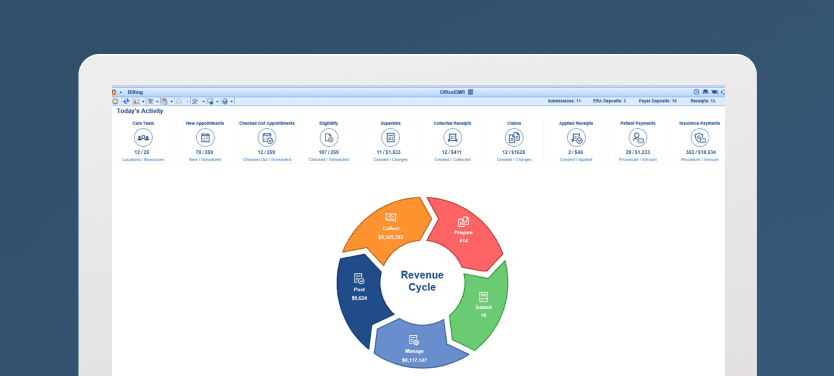
Task: Expand the dropdown arrow beside tools wrench icon
Action: coord(203,102)
